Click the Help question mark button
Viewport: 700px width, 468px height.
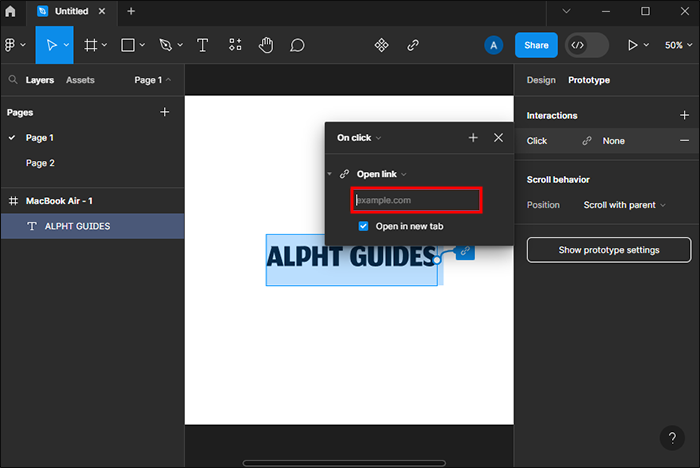click(x=672, y=438)
